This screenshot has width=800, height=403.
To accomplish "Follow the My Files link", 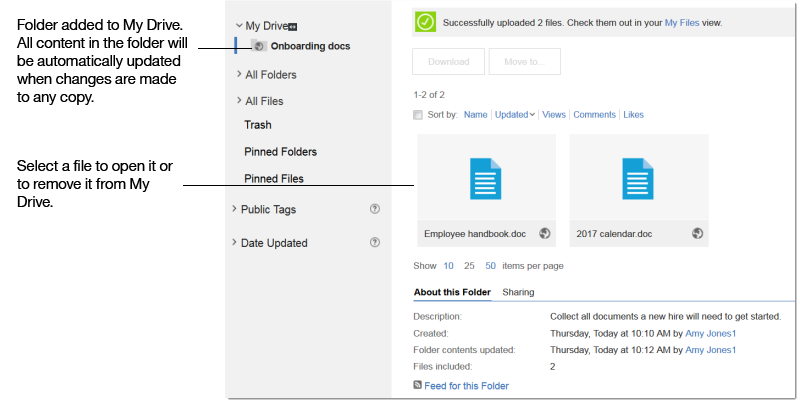I will (682, 22).
